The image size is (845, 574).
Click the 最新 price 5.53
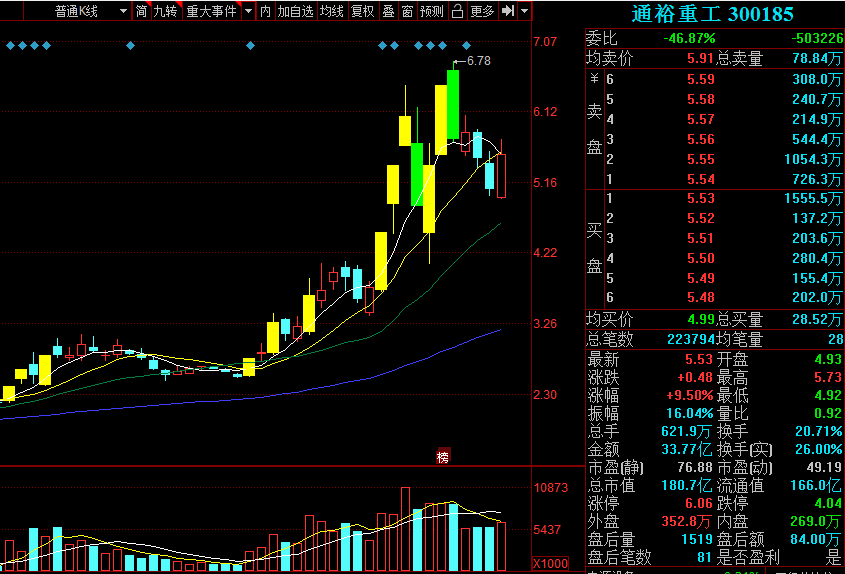pyautogui.click(x=698, y=359)
